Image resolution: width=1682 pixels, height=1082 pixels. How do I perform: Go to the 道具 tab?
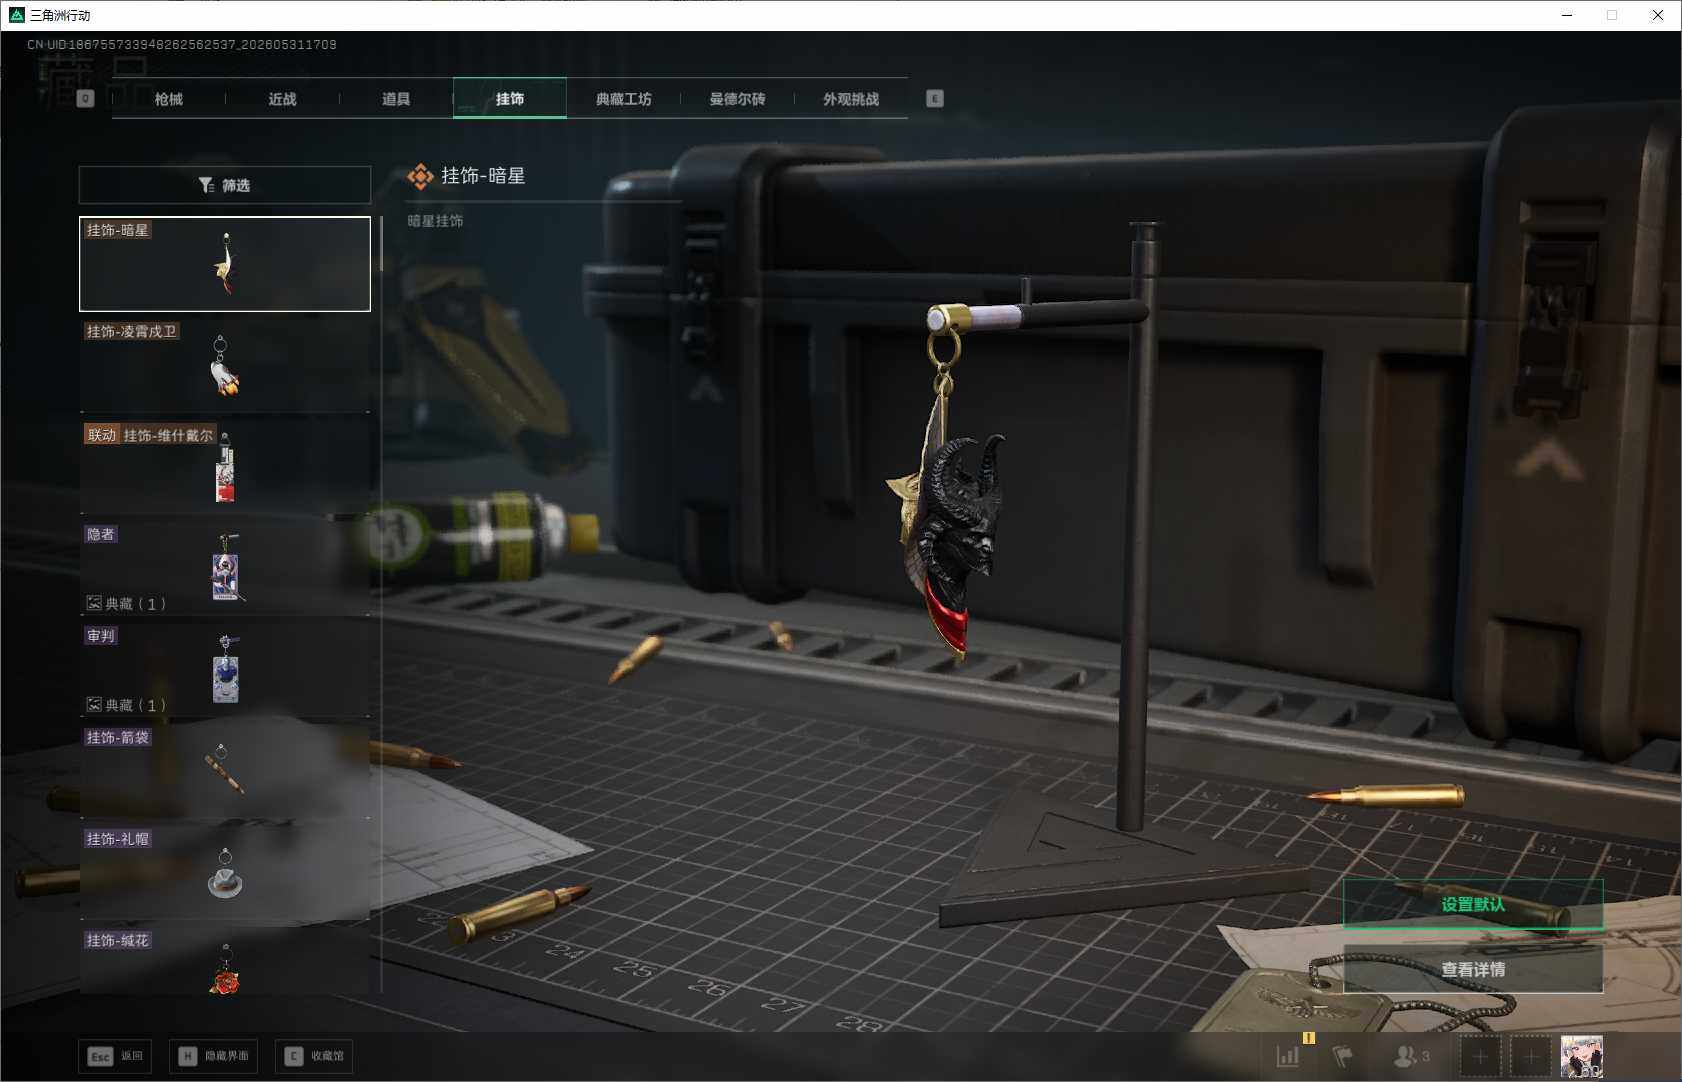tap(396, 99)
